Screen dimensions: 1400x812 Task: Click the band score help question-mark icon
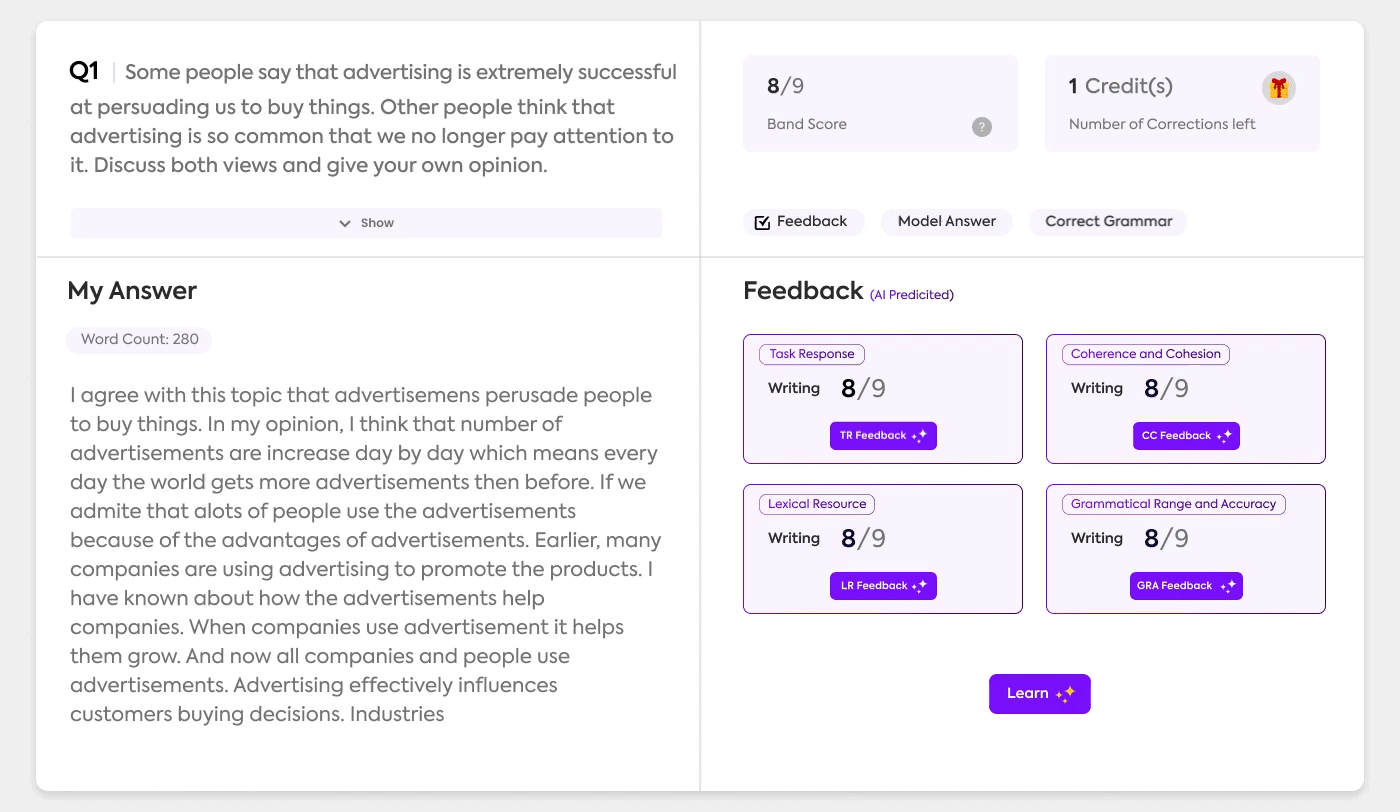[982, 127]
